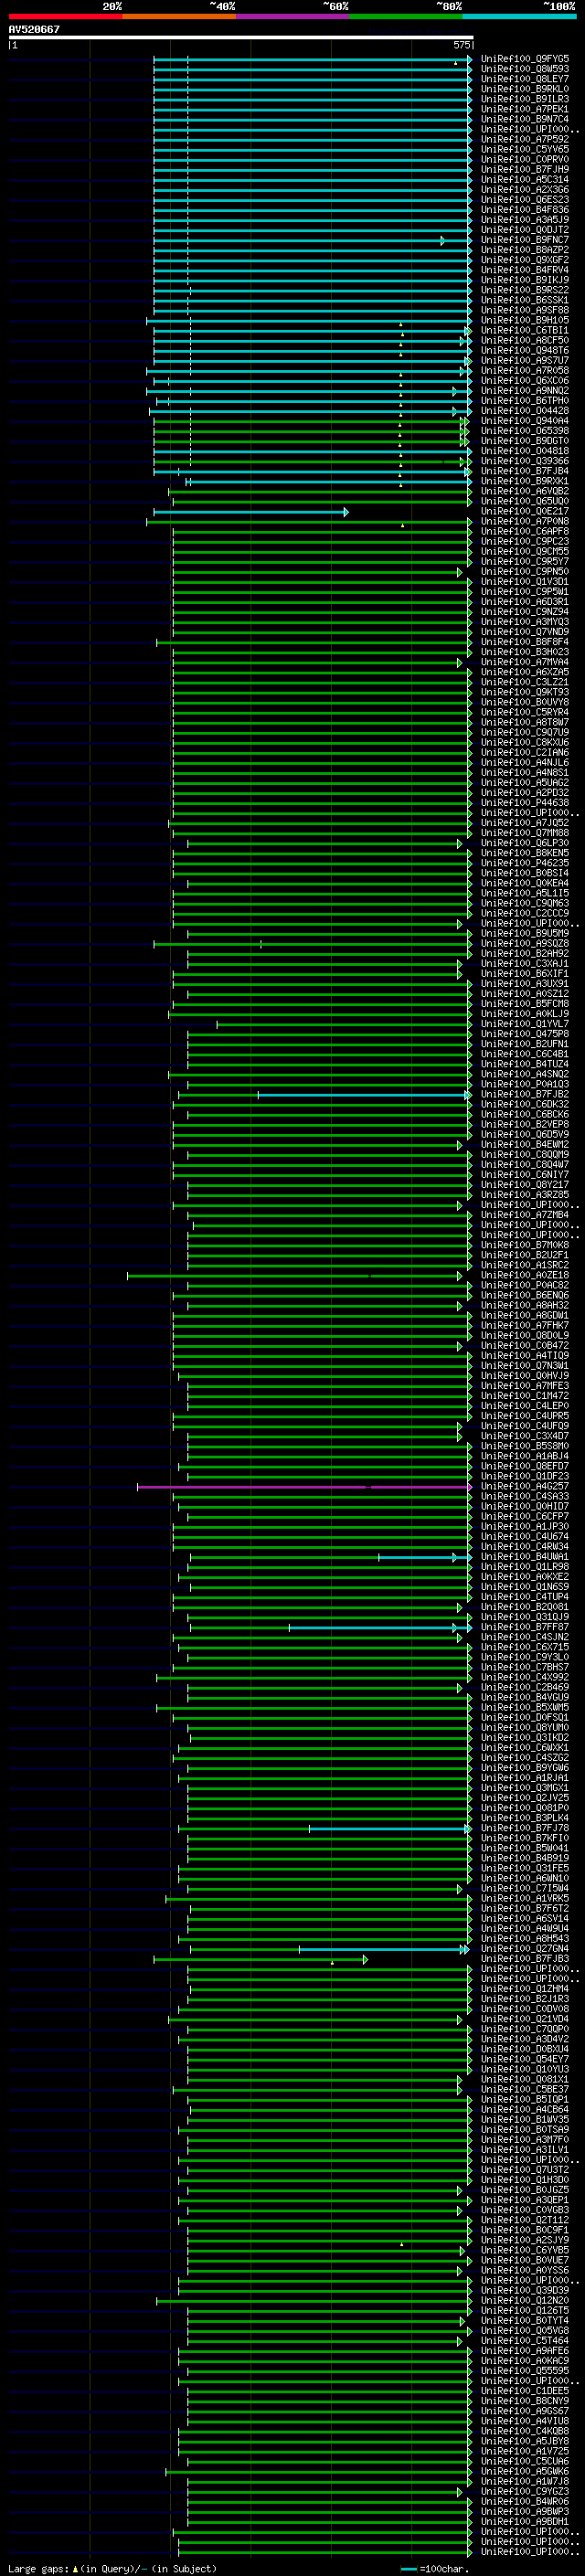Select the UniRef100_Q940A4 label
Viewport: 585px width, 2576px height.
tap(525, 421)
